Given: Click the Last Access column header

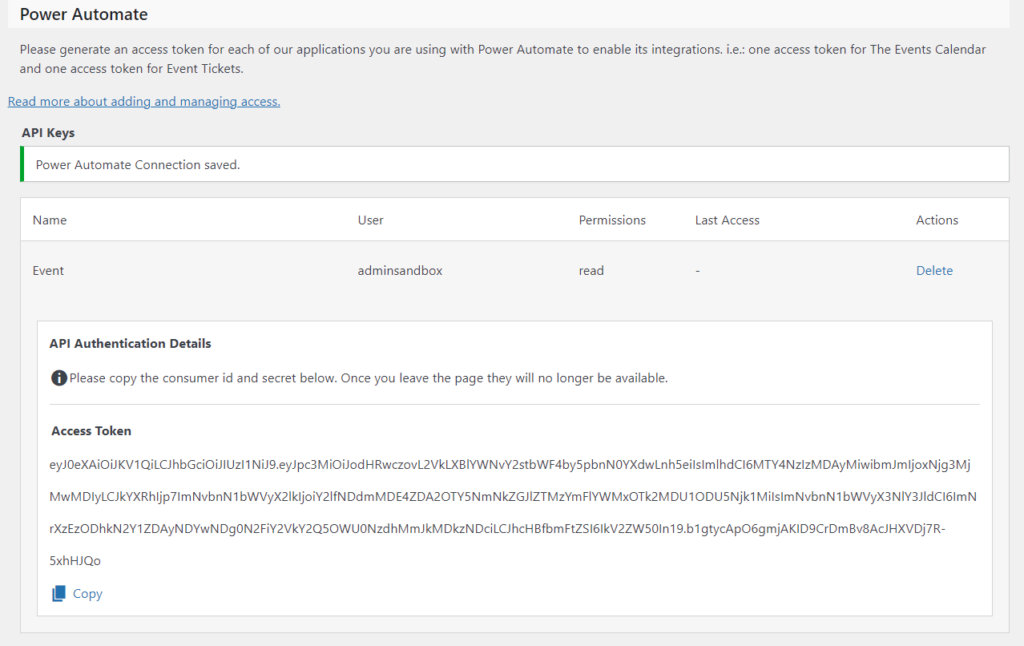Looking at the screenshot, I should coord(727,219).
